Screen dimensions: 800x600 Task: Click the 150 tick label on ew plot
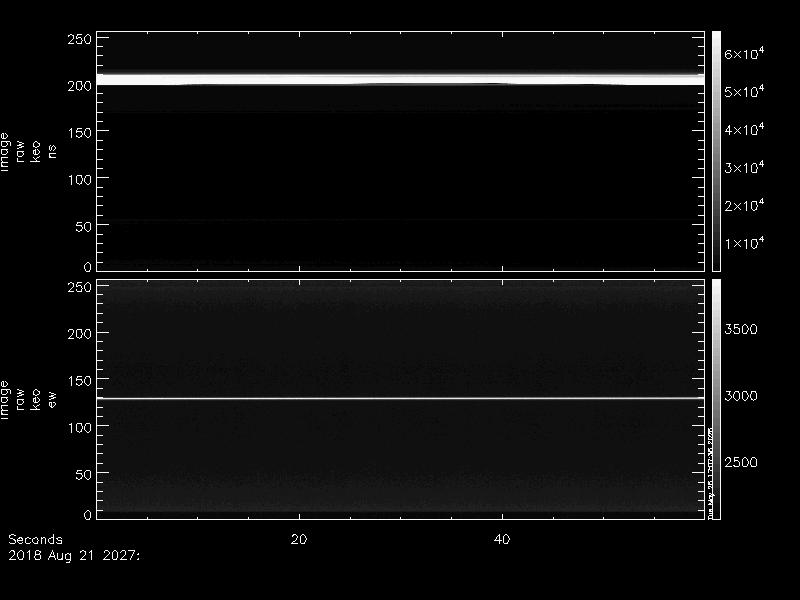click(79, 381)
